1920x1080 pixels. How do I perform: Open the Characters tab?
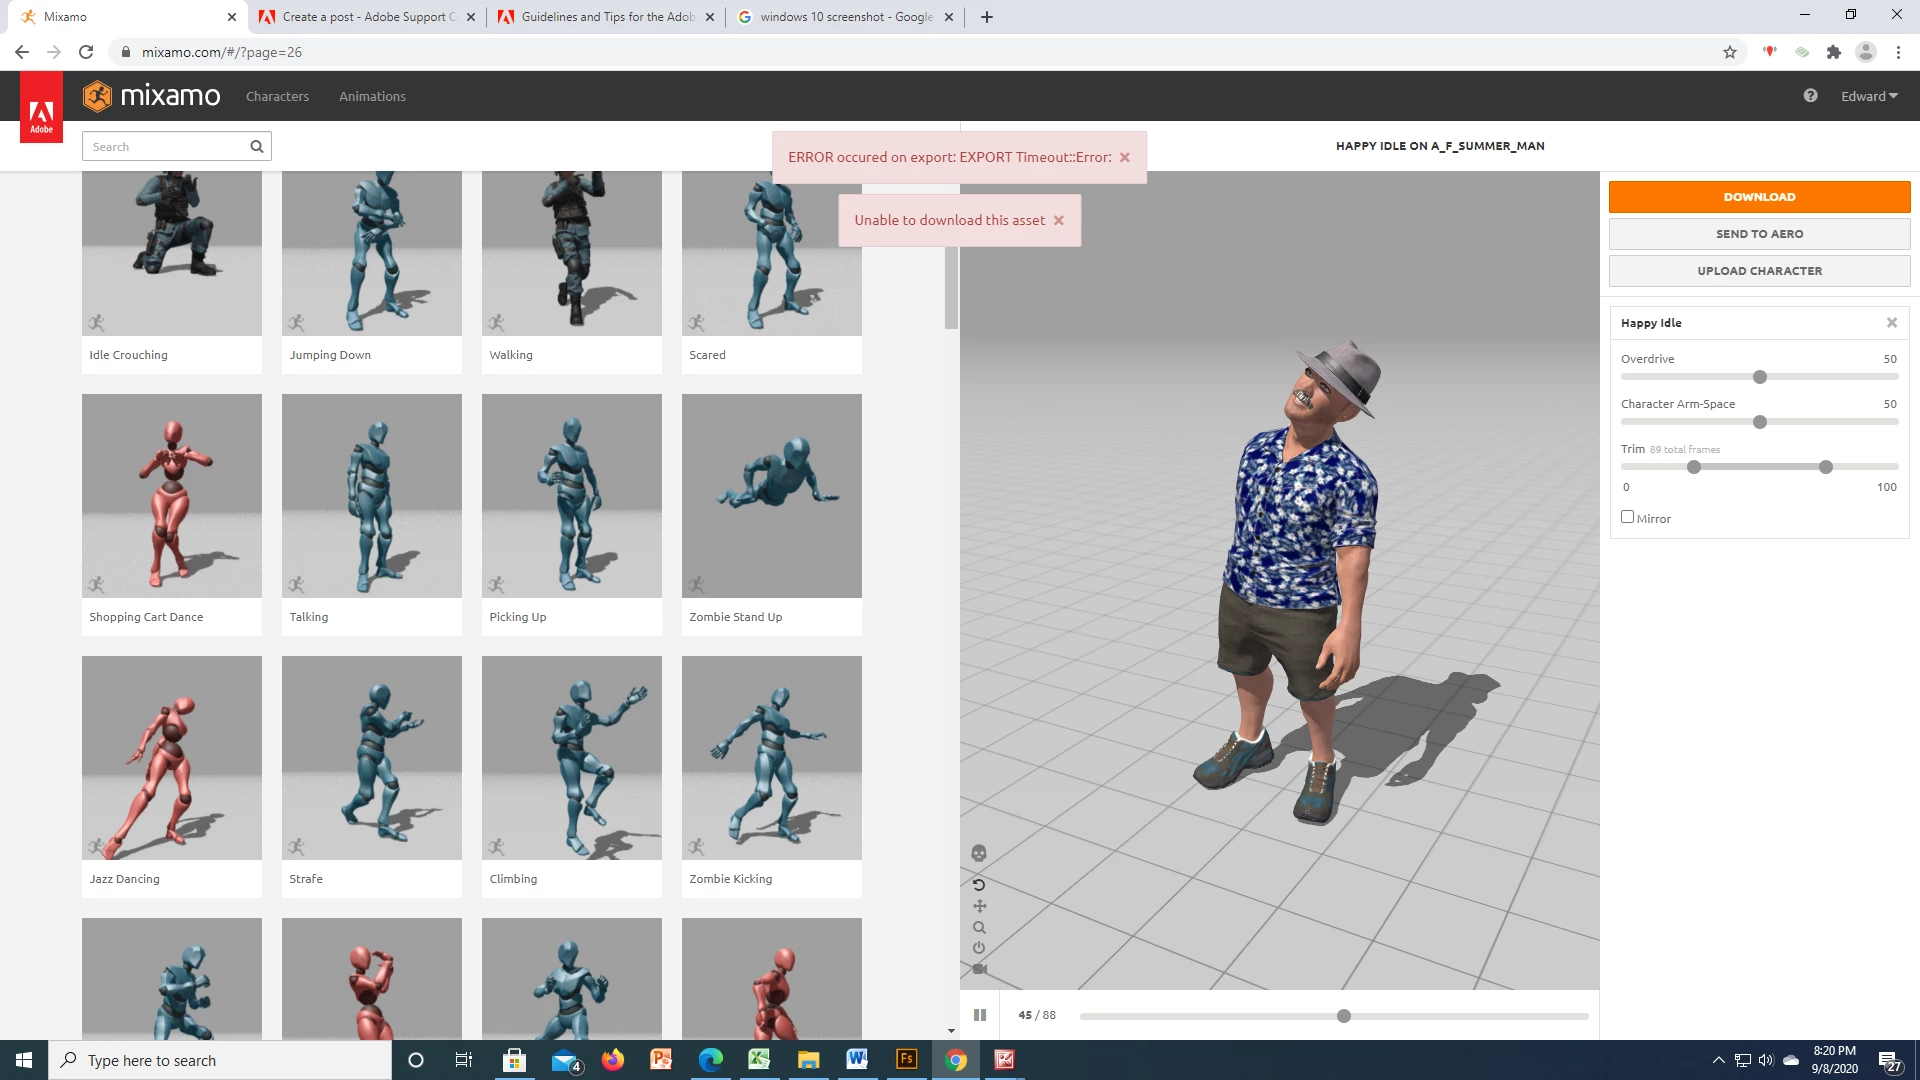coord(277,96)
